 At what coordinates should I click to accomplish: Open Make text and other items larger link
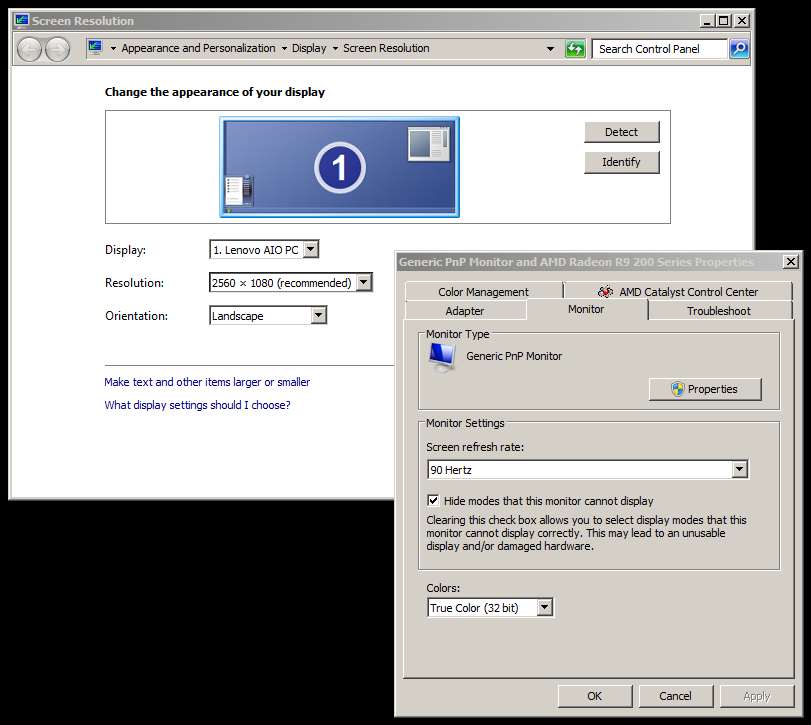pos(207,382)
